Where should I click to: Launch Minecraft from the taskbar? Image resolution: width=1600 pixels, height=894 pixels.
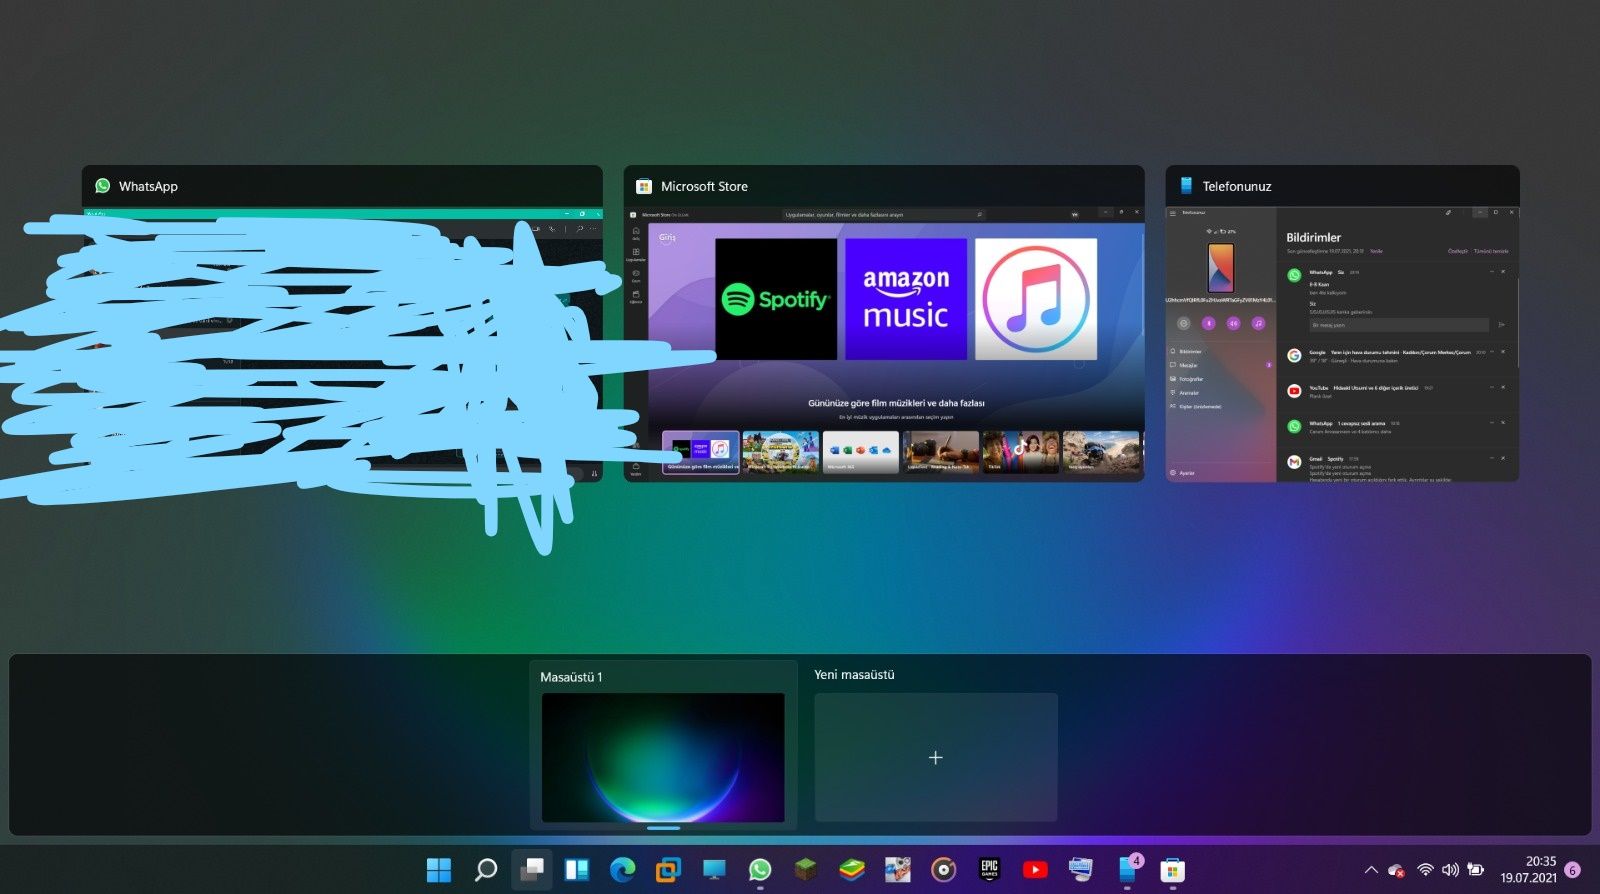(806, 870)
